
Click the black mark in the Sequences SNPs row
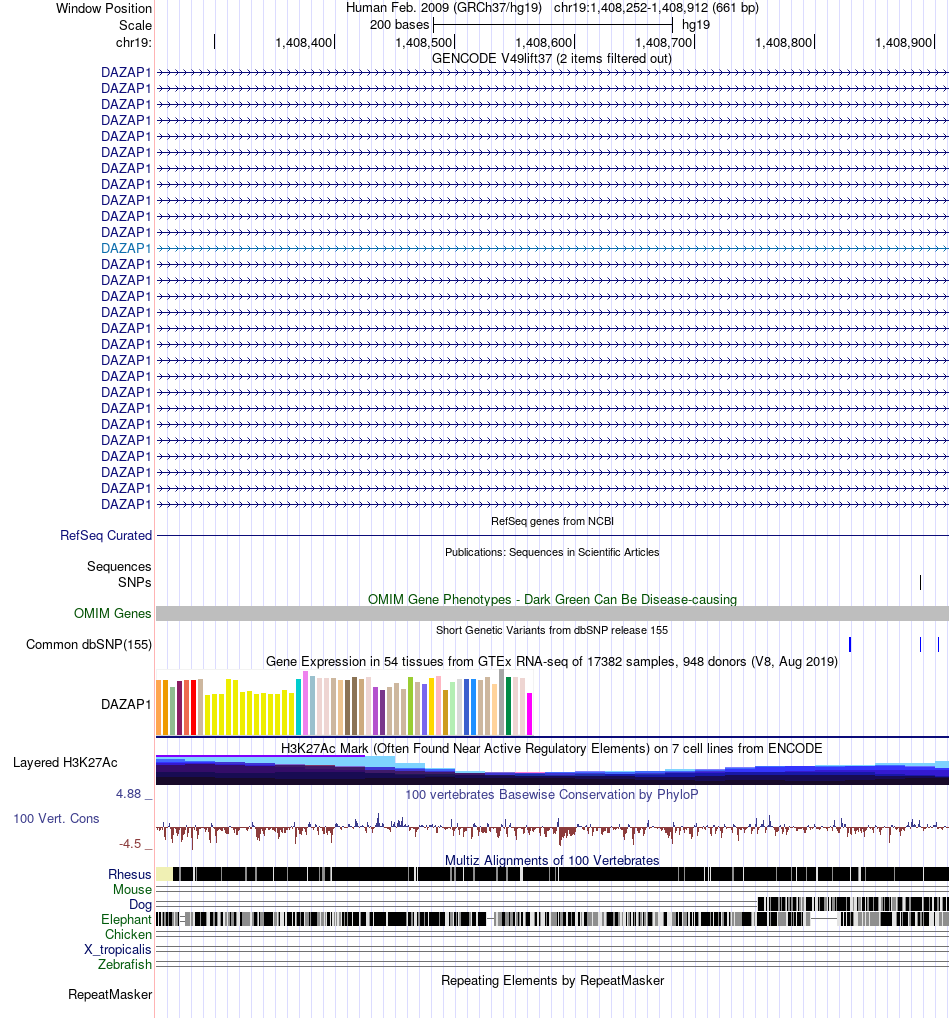click(920, 582)
